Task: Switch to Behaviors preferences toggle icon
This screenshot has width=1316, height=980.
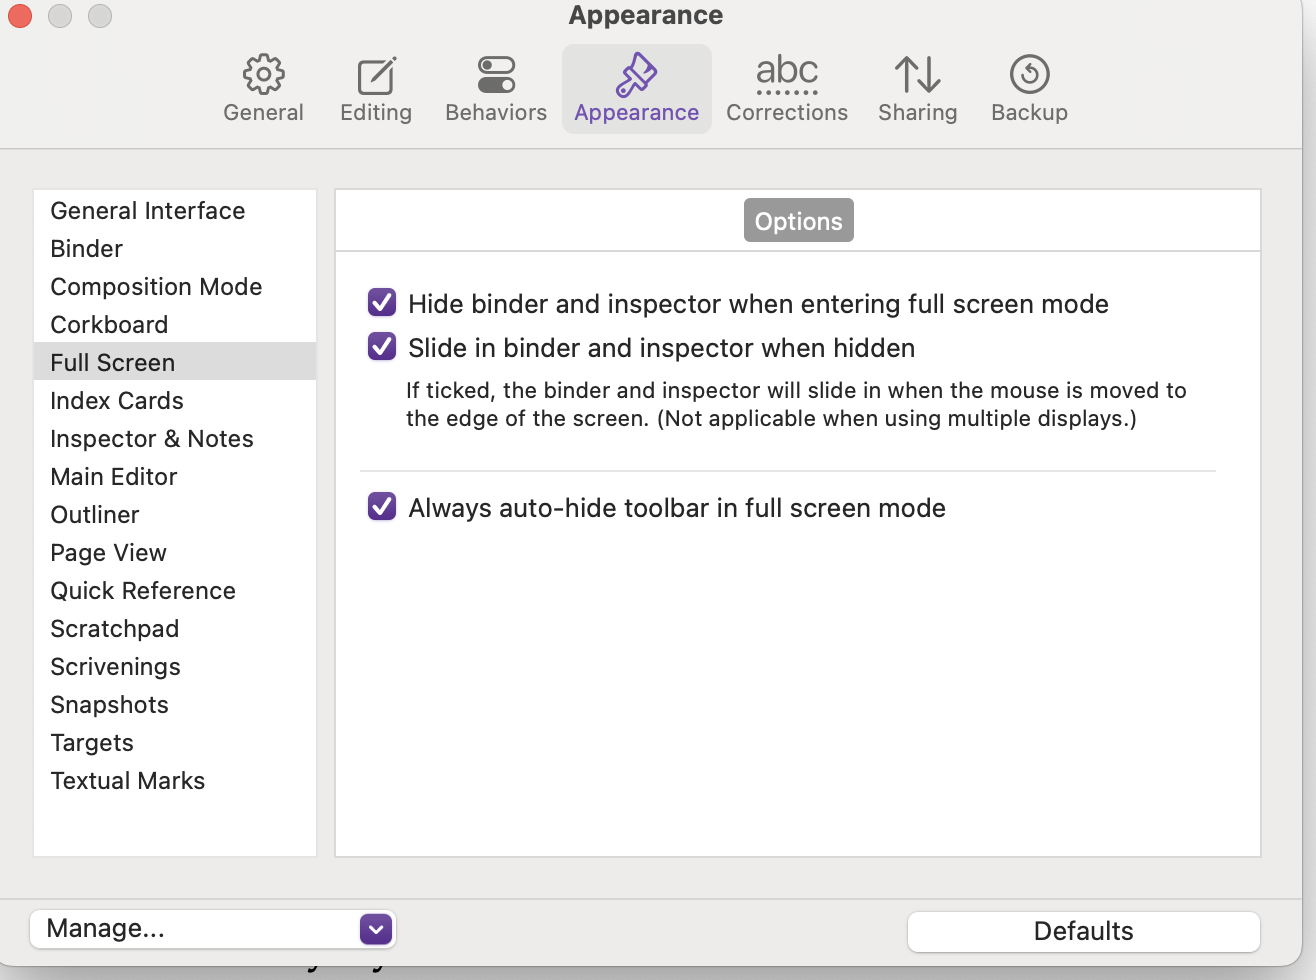Action: (x=496, y=75)
